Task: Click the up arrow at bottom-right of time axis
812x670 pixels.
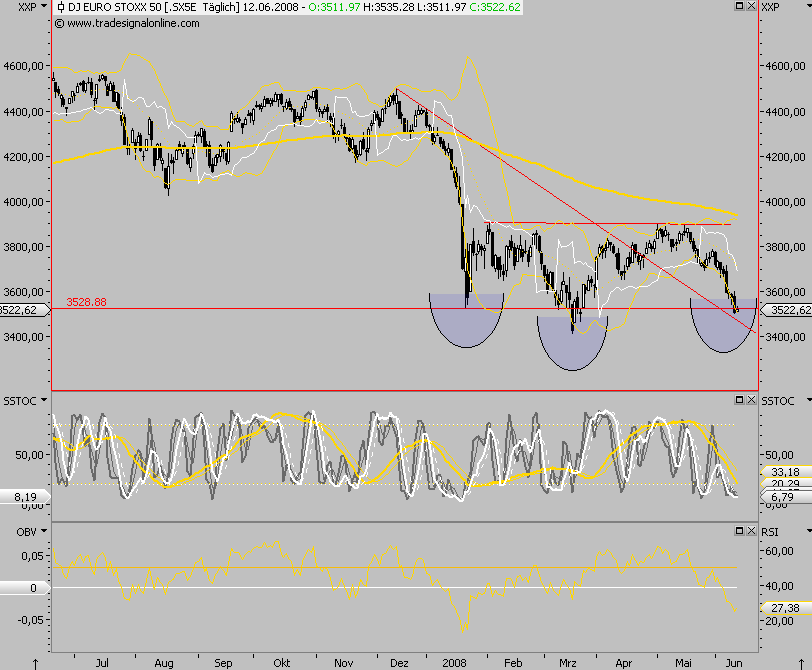Action: [x=801, y=664]
